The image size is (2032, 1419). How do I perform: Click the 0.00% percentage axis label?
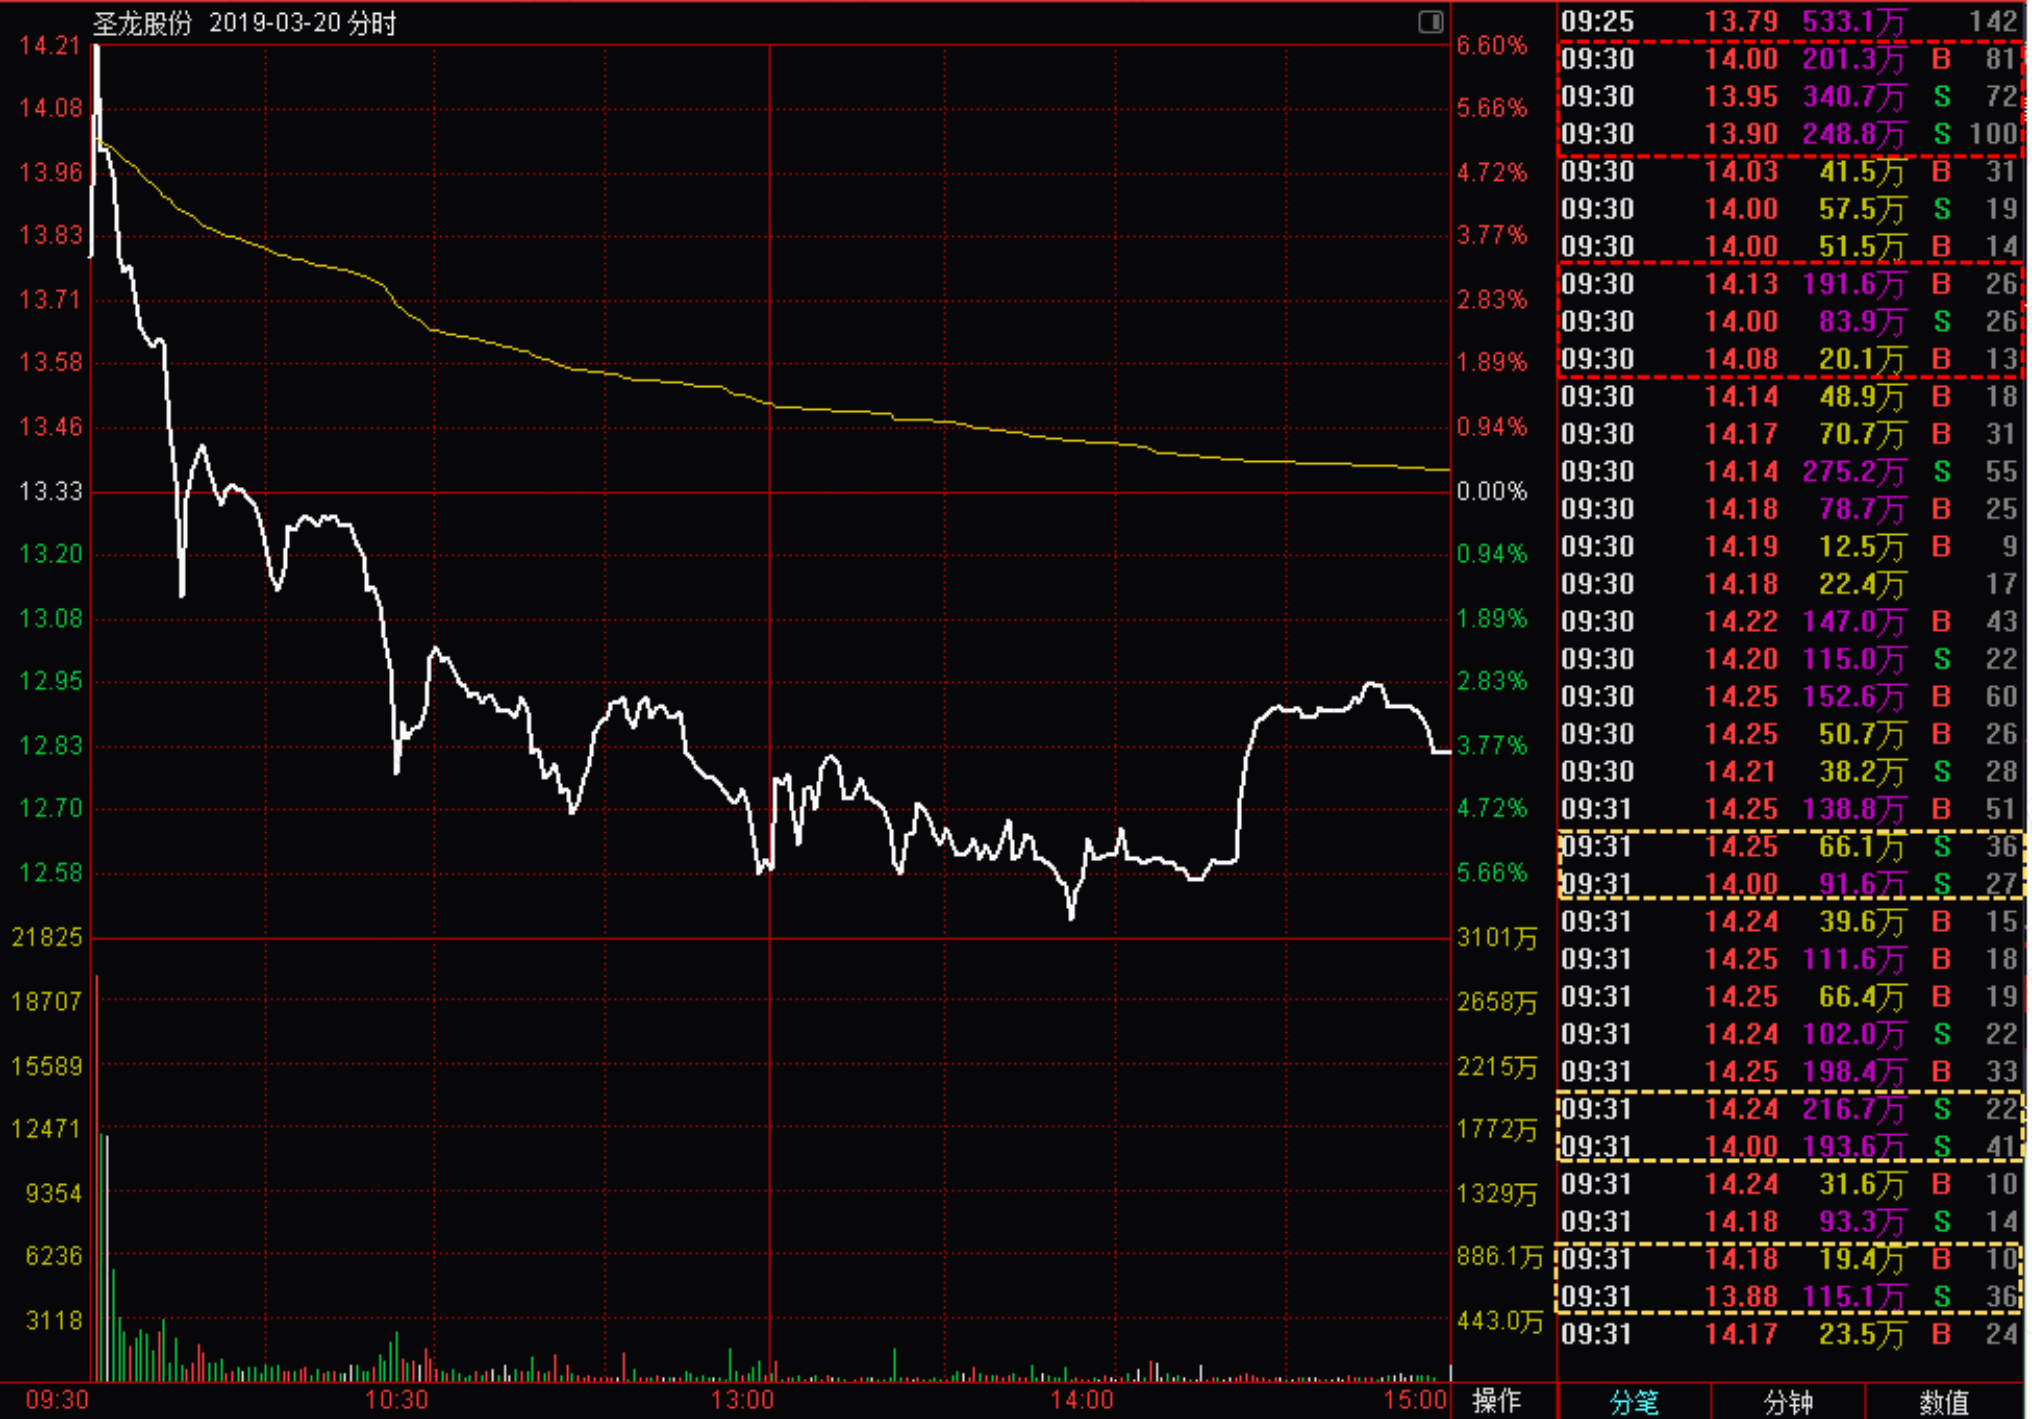(1492, 491)
